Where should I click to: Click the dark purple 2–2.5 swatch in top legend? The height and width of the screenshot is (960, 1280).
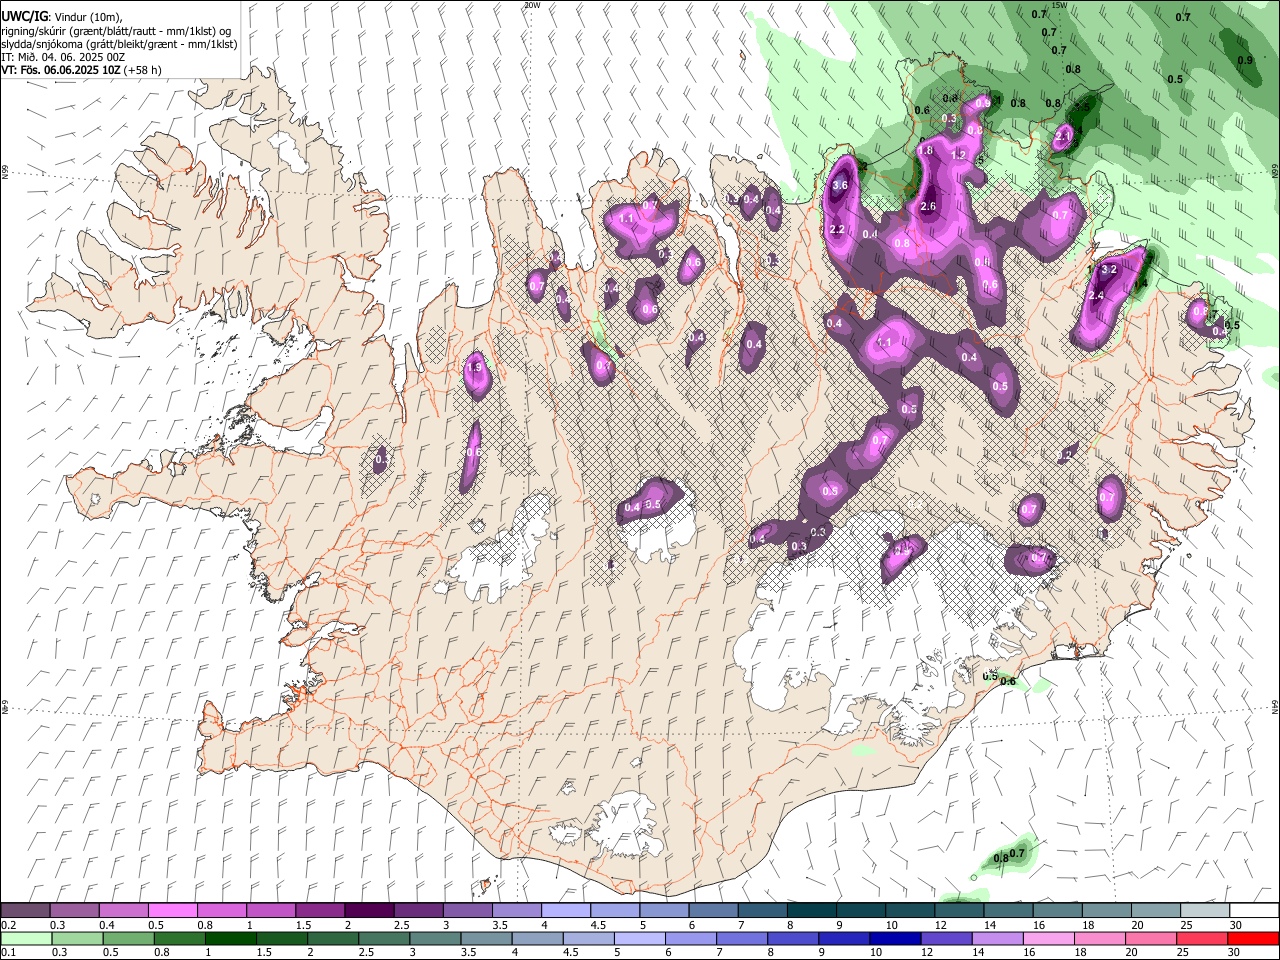(368, 911)
